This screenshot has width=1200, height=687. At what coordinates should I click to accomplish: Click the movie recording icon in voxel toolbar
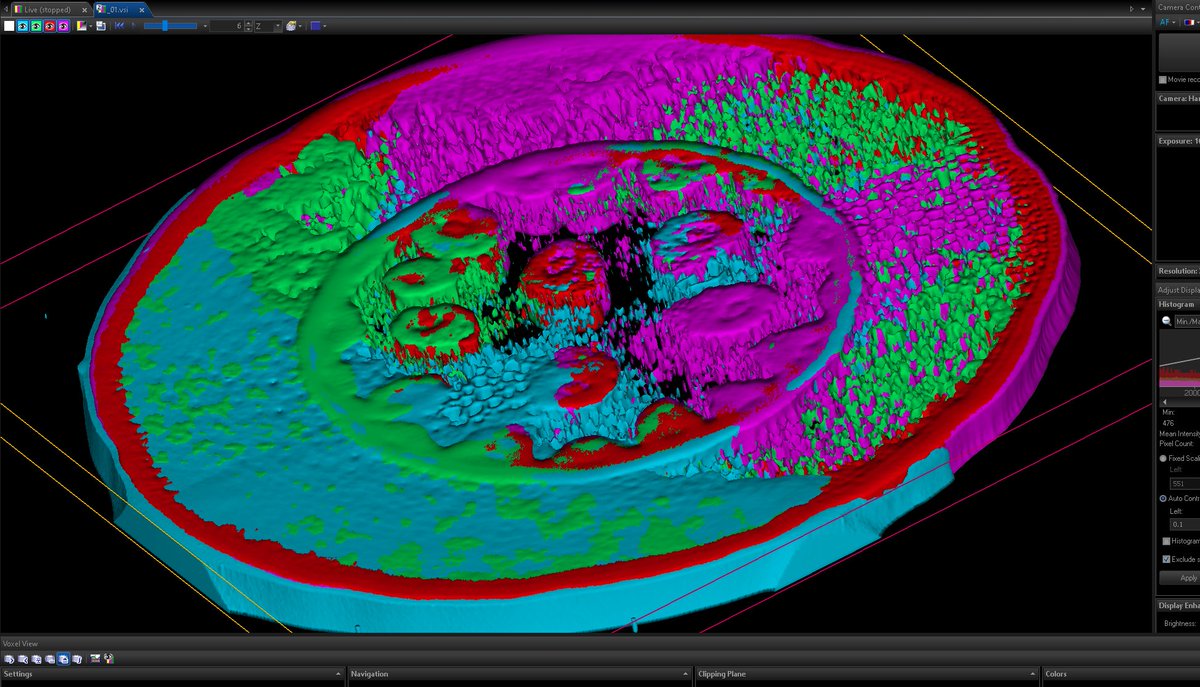click(95, 658)
